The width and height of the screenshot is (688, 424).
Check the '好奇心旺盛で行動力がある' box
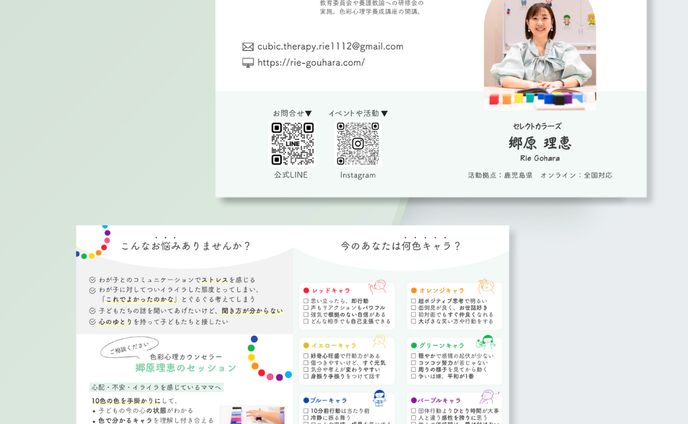306,356
